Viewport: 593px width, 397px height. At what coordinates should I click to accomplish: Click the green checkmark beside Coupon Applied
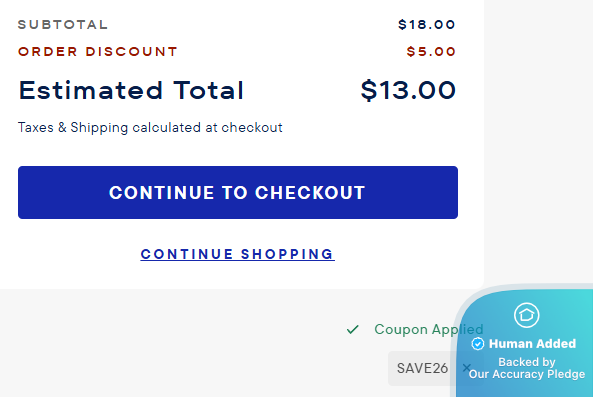(x=352, y=329)
